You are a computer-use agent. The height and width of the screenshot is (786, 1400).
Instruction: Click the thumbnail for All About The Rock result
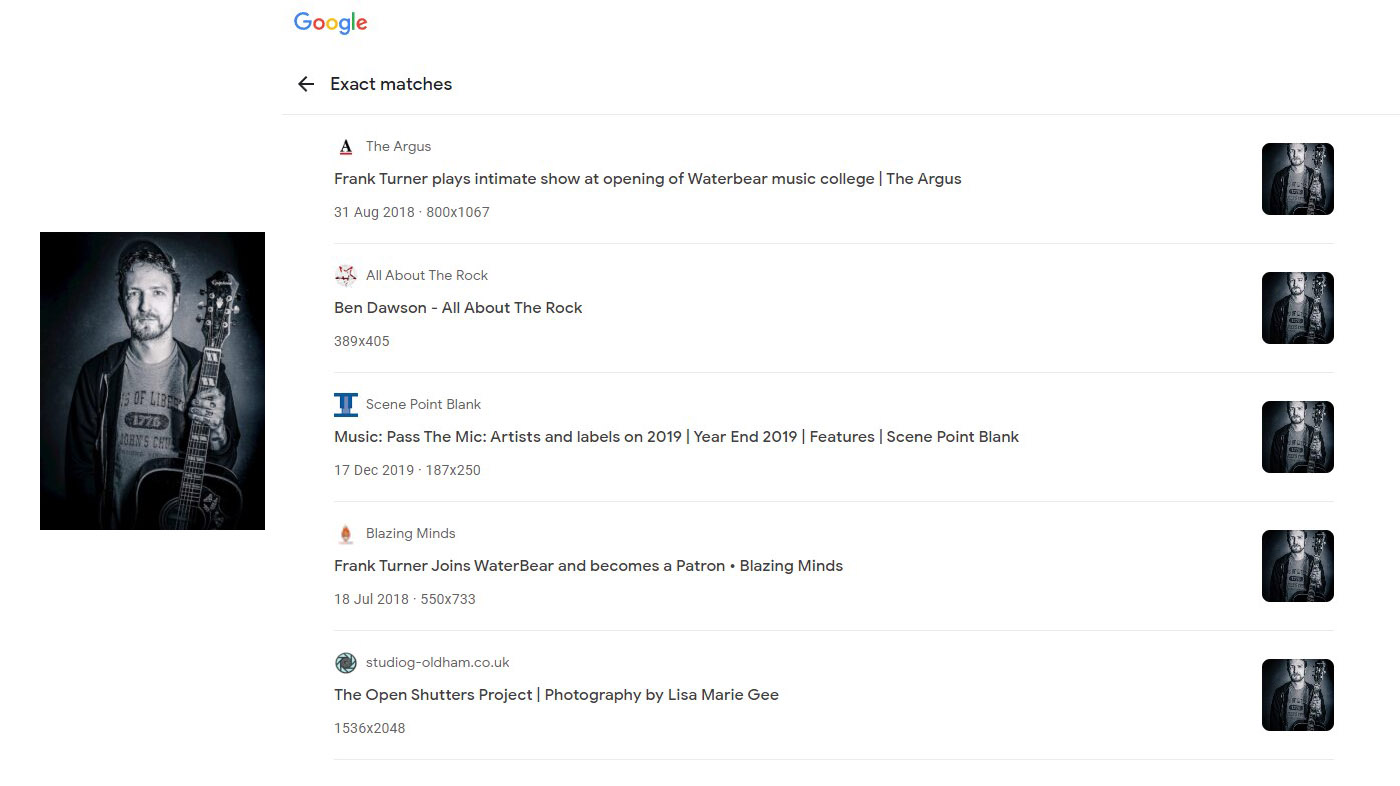tap(1297, 308)
